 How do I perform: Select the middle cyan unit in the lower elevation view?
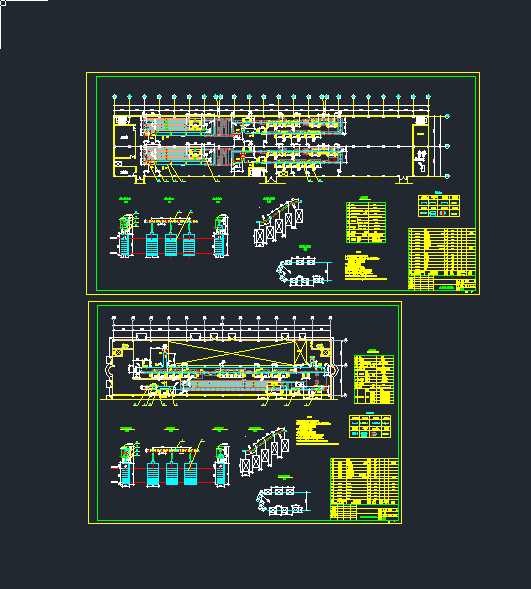tap(172, 474)
